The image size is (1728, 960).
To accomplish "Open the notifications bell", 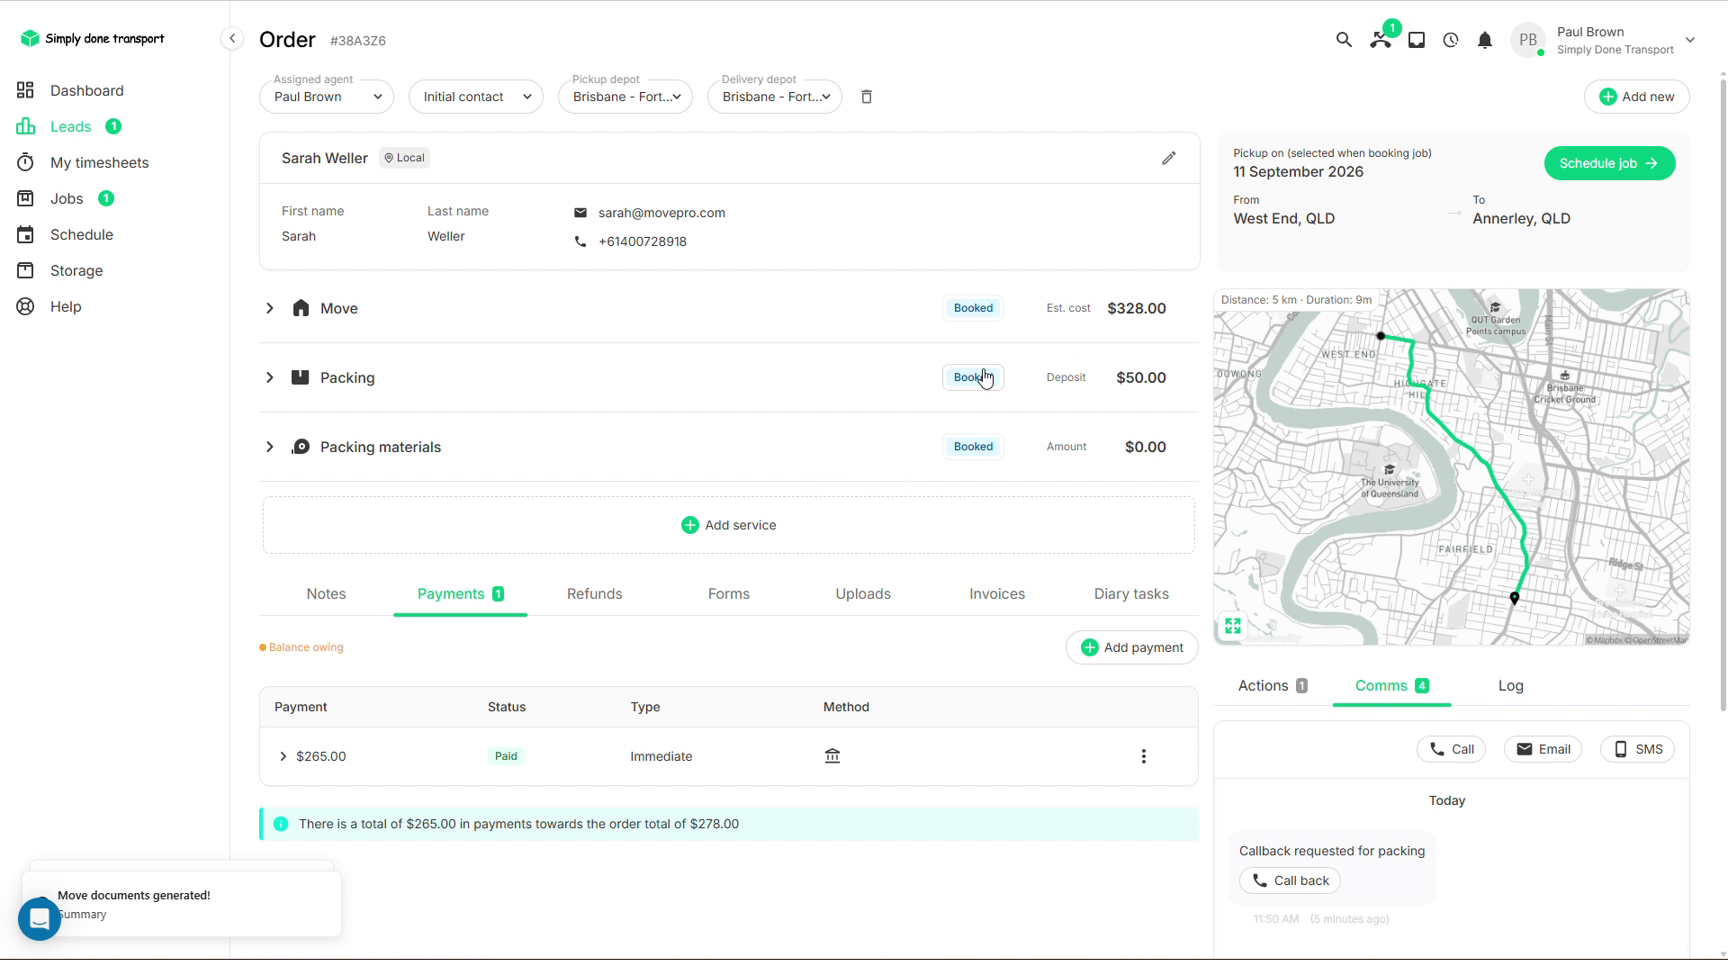I will [x=1485, y=40].
